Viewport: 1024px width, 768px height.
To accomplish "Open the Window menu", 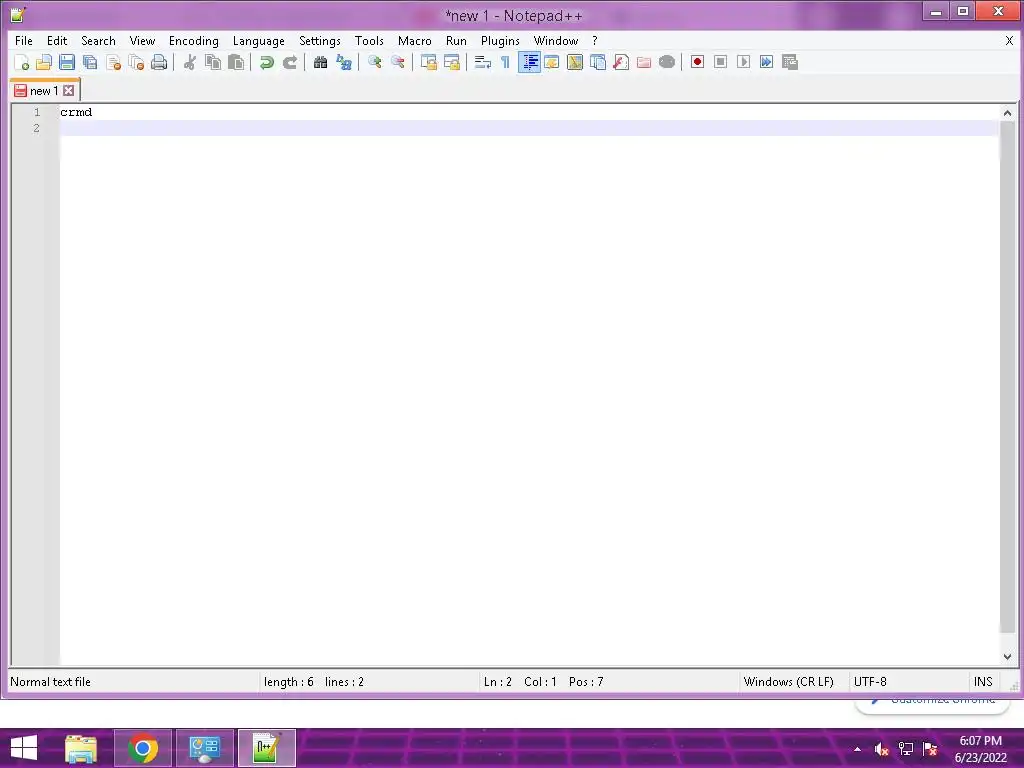I will 556,40.
